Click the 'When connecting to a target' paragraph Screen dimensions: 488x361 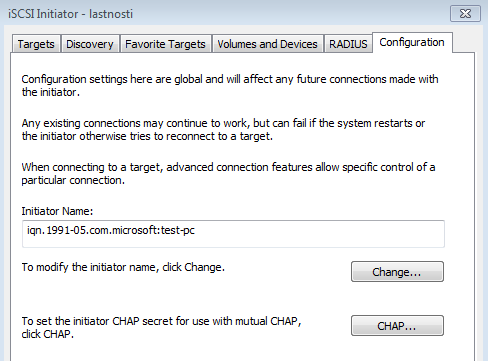pos(228,173)
